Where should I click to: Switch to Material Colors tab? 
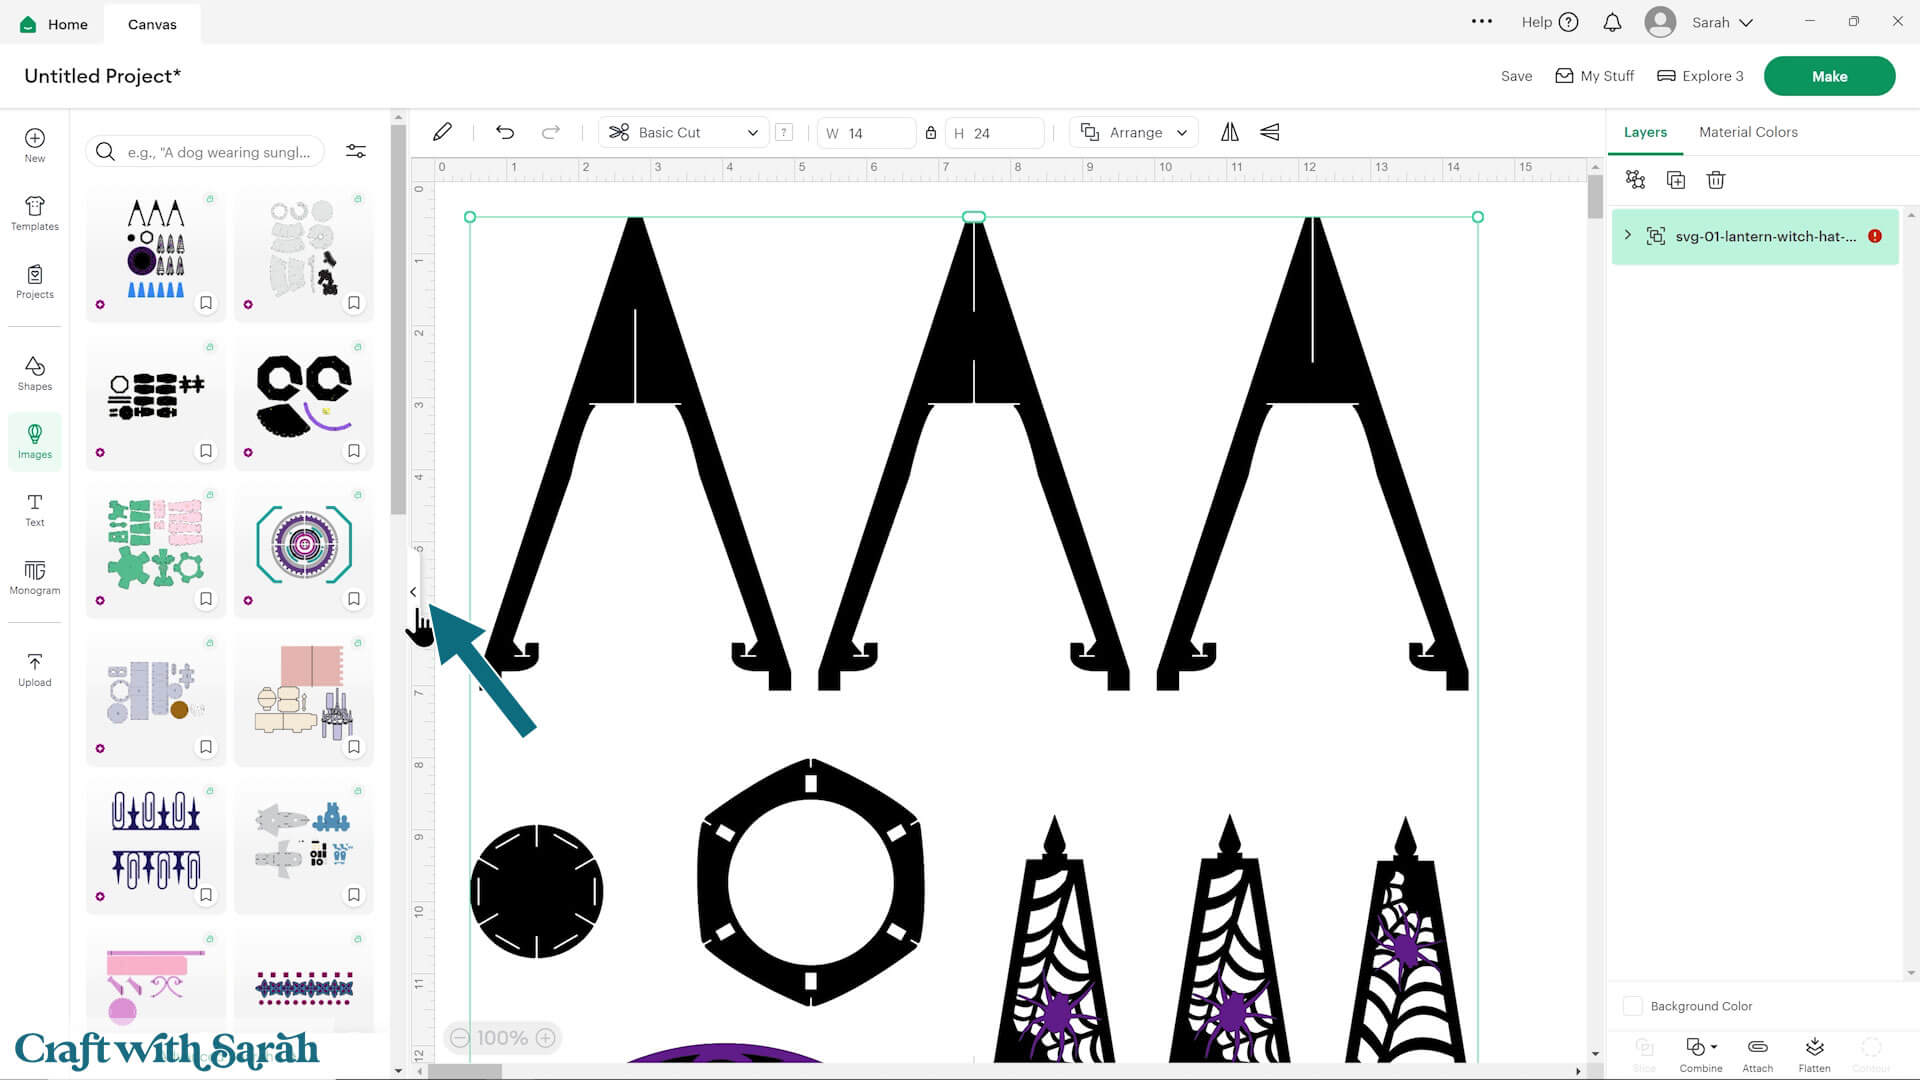click(1747, 132)
